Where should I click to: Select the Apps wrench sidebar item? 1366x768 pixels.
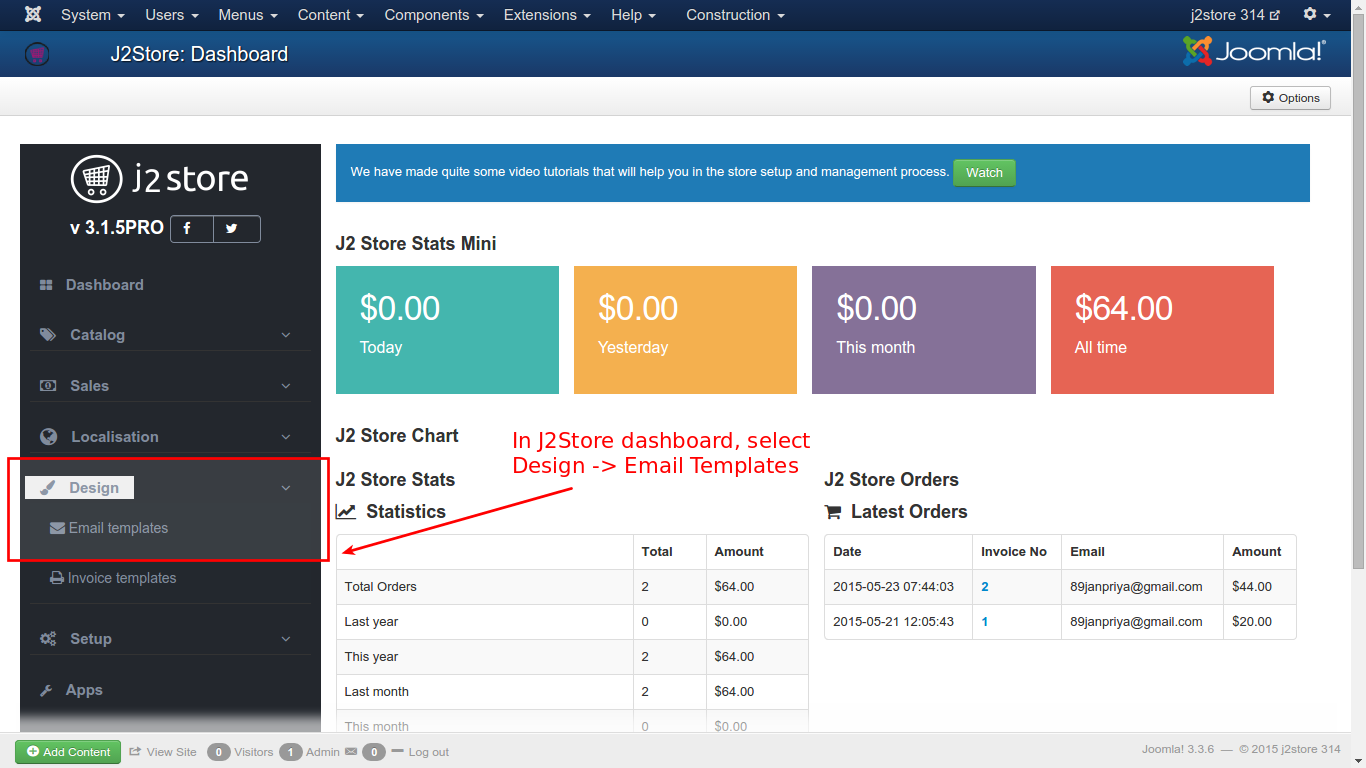tap(84, 690)
